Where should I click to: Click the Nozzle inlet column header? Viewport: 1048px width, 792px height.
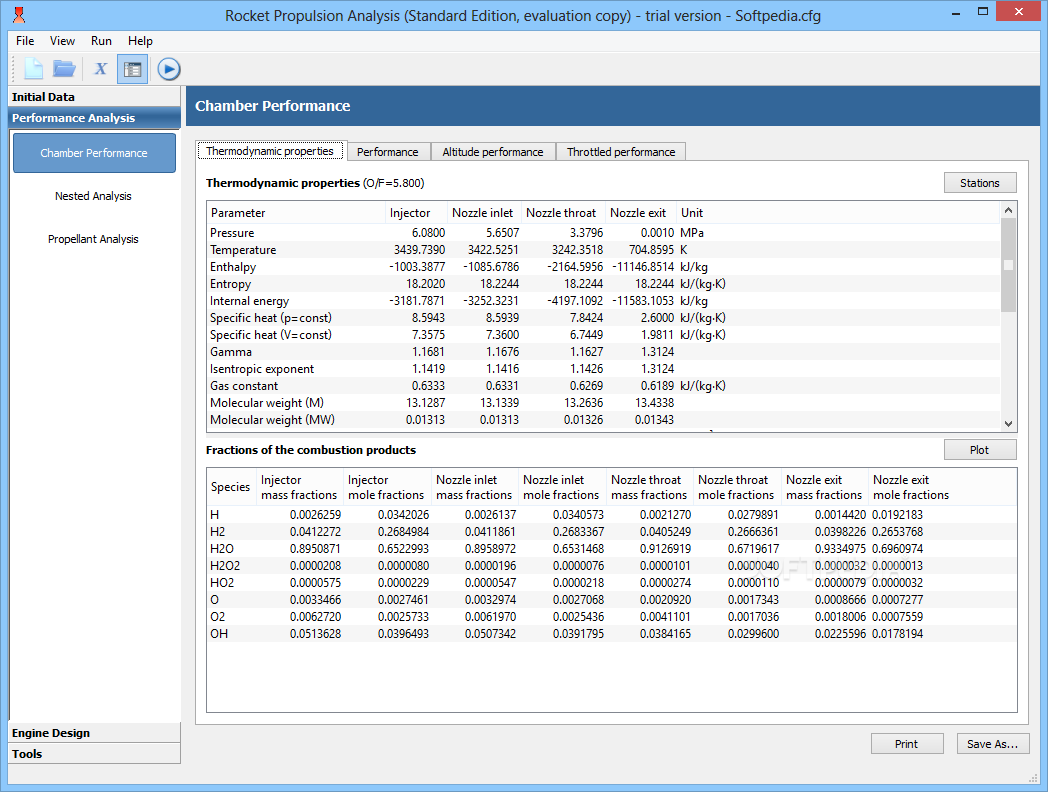(x=485, y=213)
